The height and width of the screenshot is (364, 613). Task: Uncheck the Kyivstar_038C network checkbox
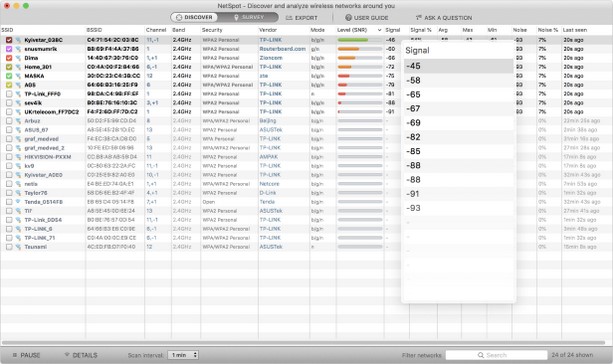click(9, 40)
